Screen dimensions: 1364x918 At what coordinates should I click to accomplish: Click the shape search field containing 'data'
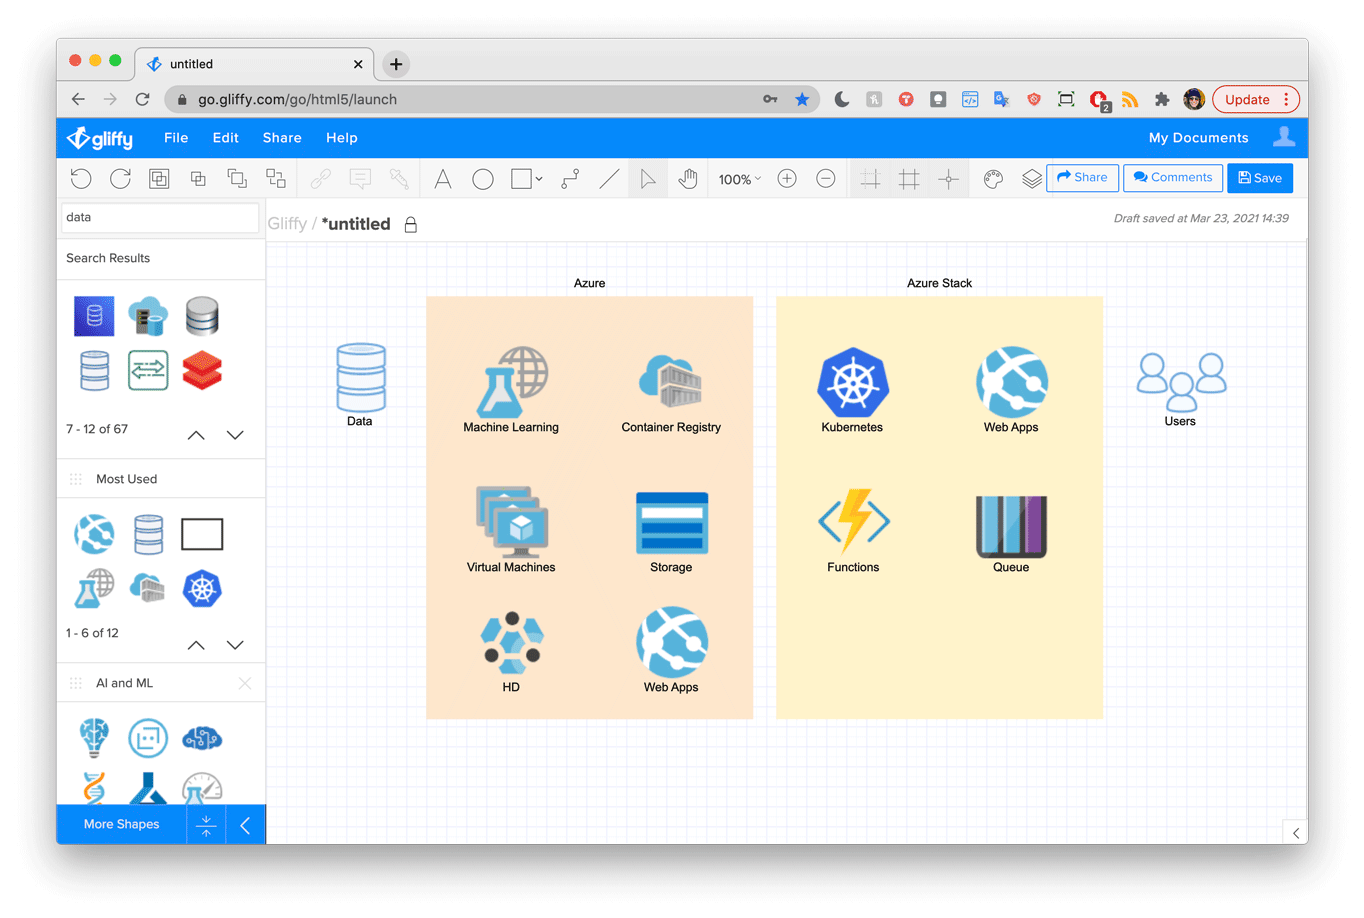(x=160, y=217)
